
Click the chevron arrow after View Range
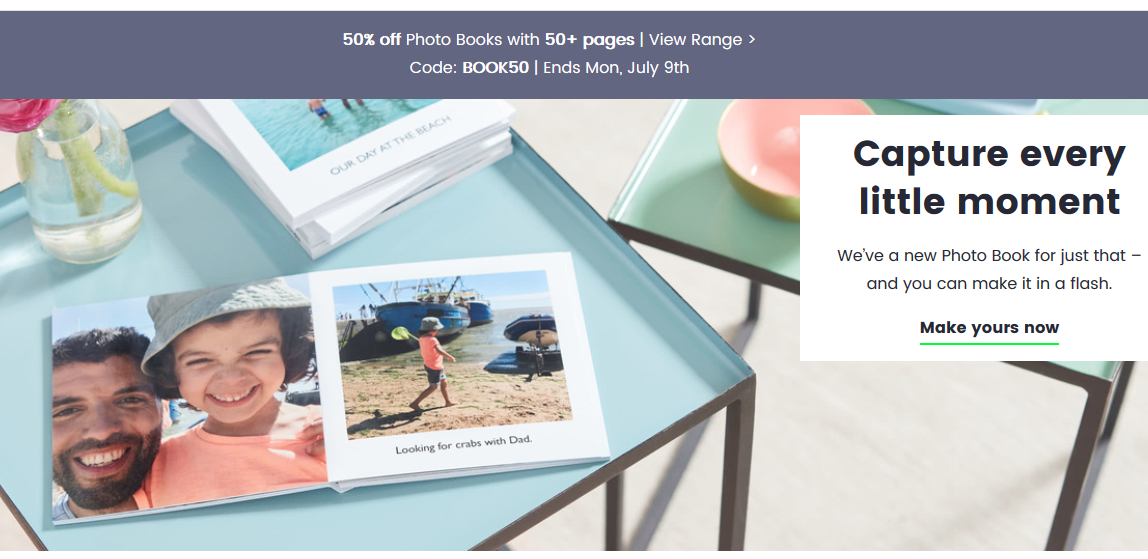[x=751, y=40]
